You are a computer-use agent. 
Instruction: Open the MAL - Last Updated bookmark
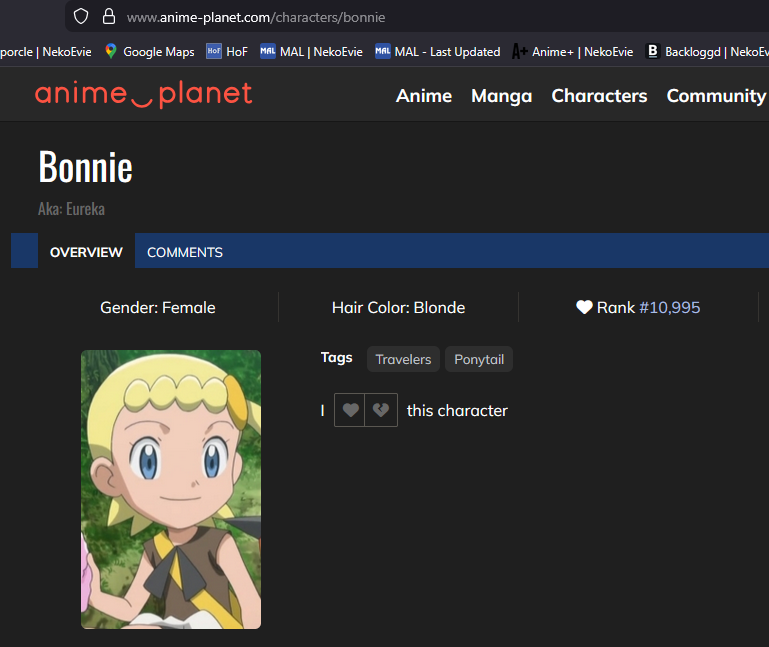tap(437, 52)
